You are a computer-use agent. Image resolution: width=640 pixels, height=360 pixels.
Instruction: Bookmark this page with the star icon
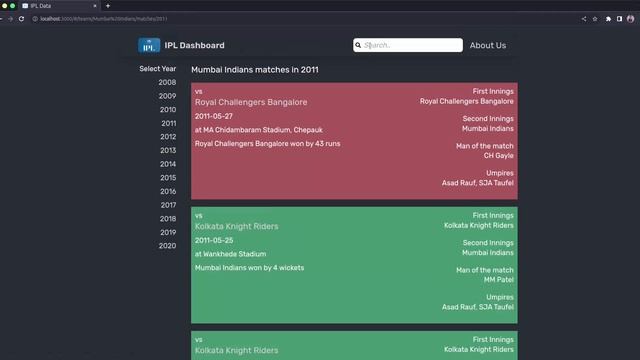coord(595,19)
